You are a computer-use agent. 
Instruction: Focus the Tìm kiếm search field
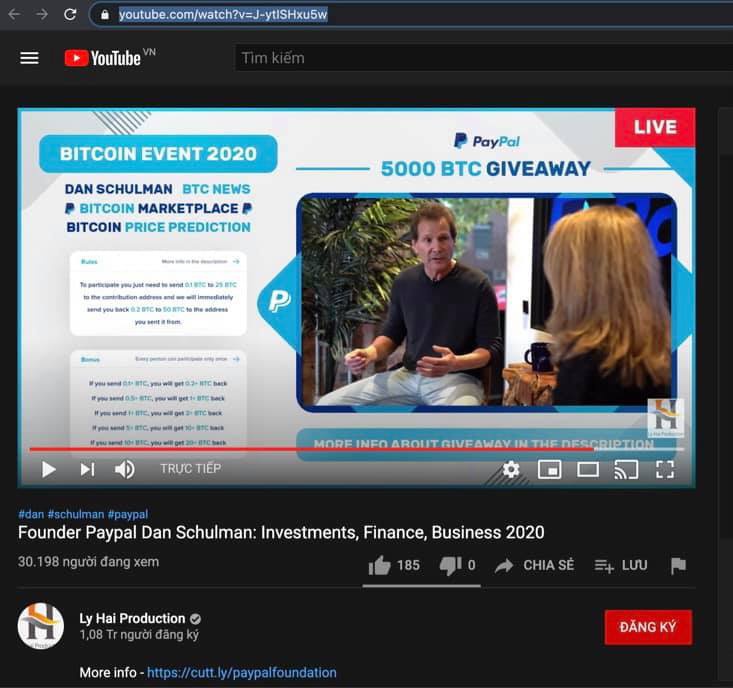point(483,58)
